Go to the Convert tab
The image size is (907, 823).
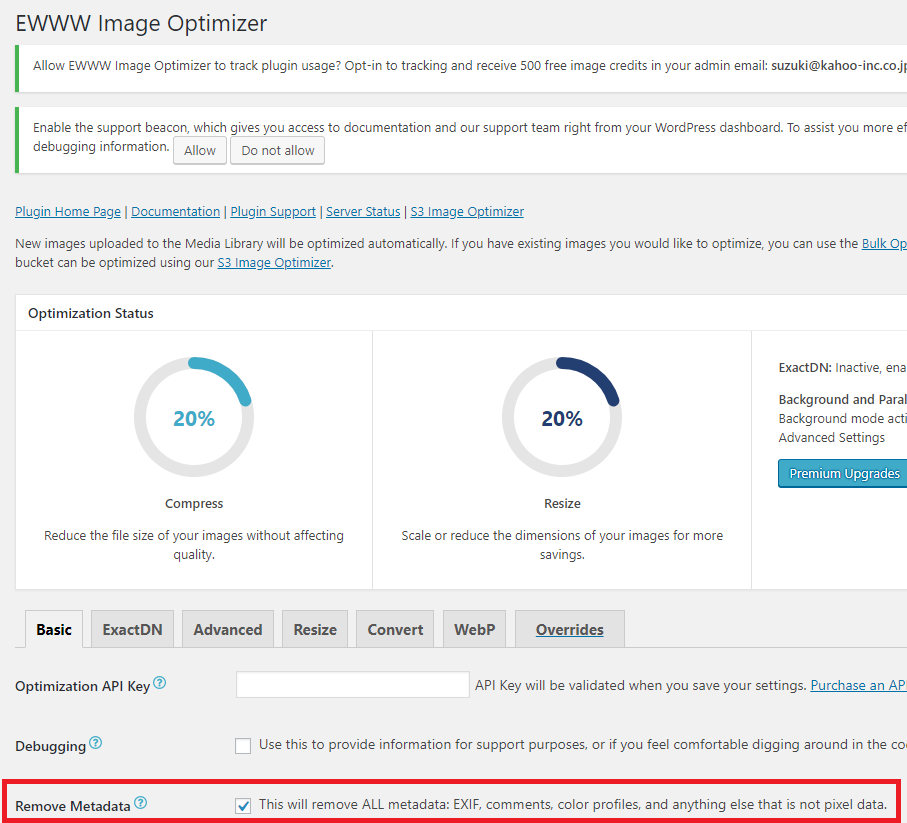coord(395,629)
